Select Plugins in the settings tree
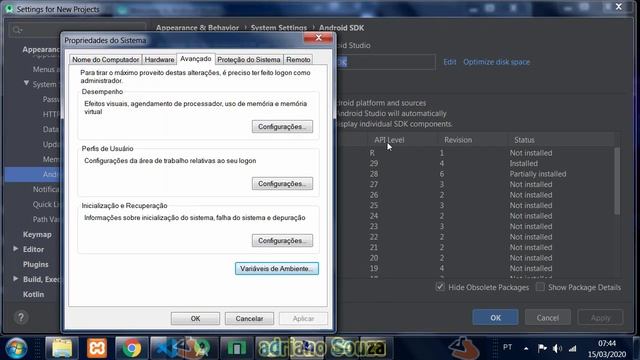The height and width of the screenshot is (360, 640). click(x=36, y=264)
